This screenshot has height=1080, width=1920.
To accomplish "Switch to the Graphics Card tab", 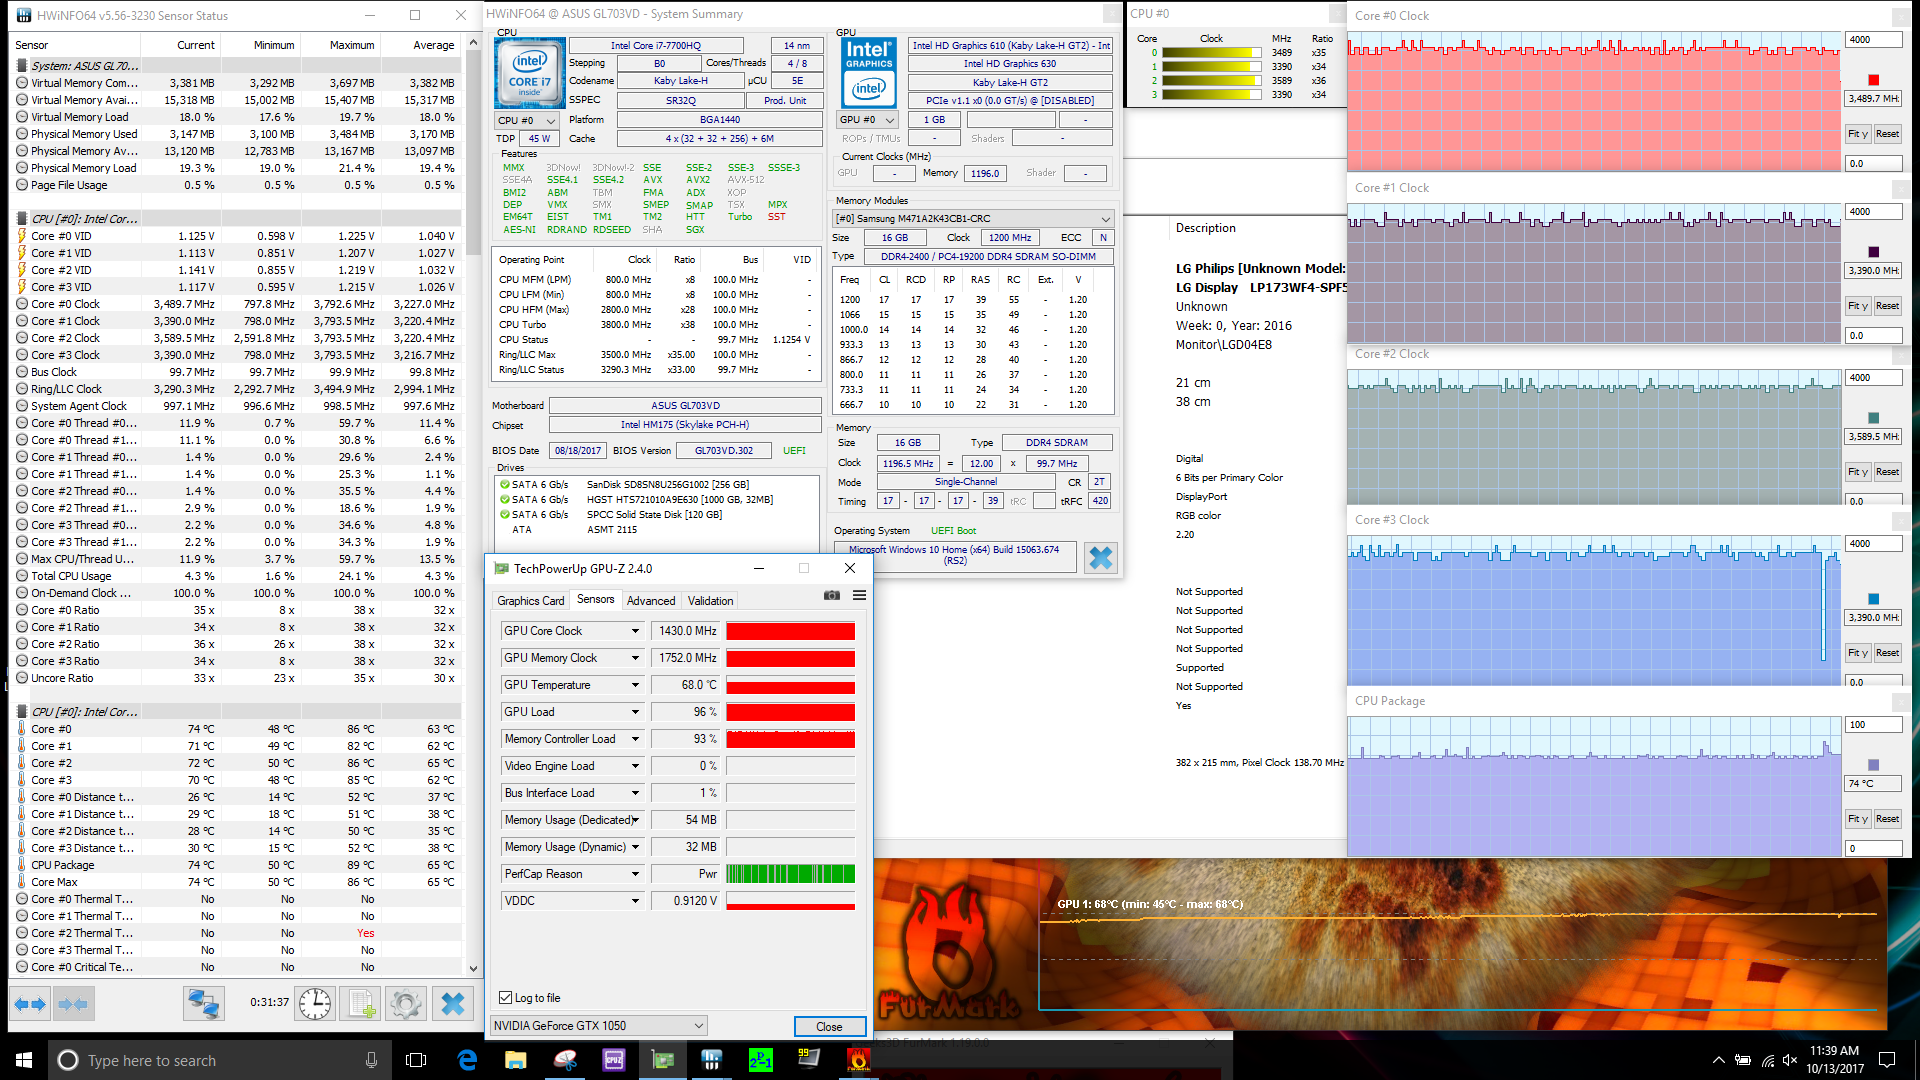I will tap(531, 601).
